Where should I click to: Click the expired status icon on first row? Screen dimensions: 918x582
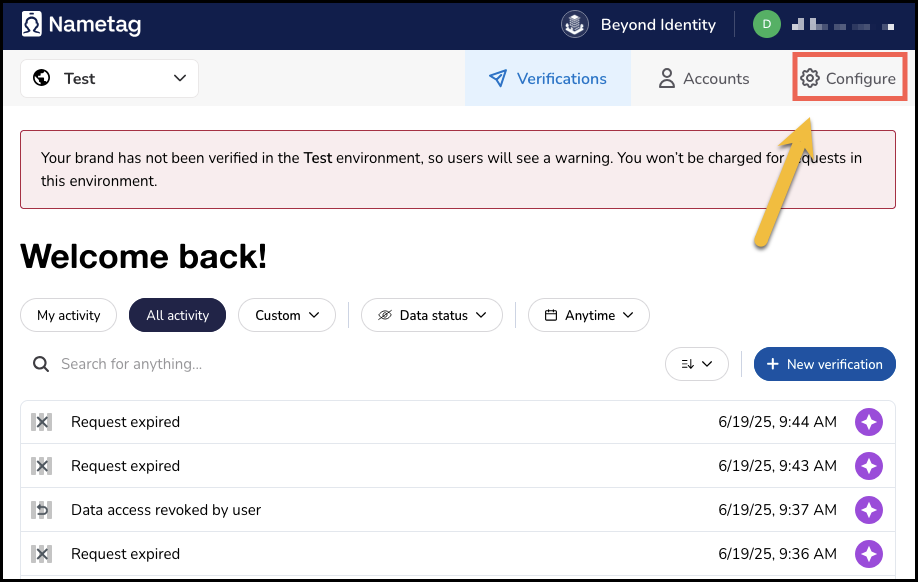41,422
